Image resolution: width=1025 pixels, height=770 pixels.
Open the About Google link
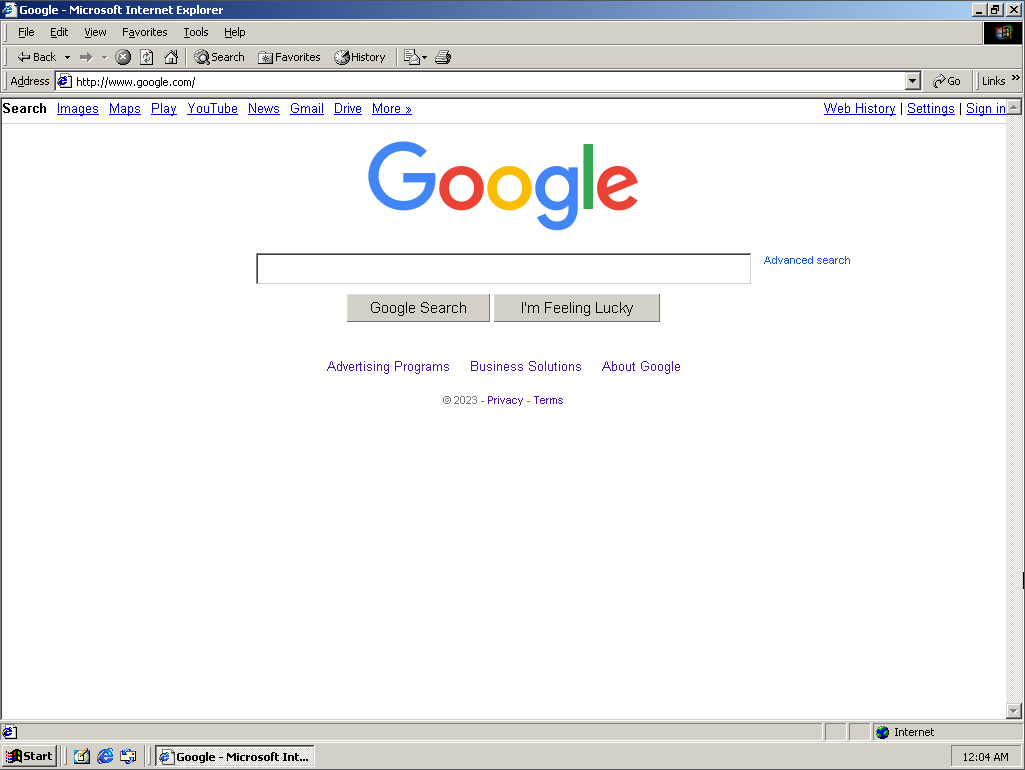pyautogui.click(x=641, y=367)
